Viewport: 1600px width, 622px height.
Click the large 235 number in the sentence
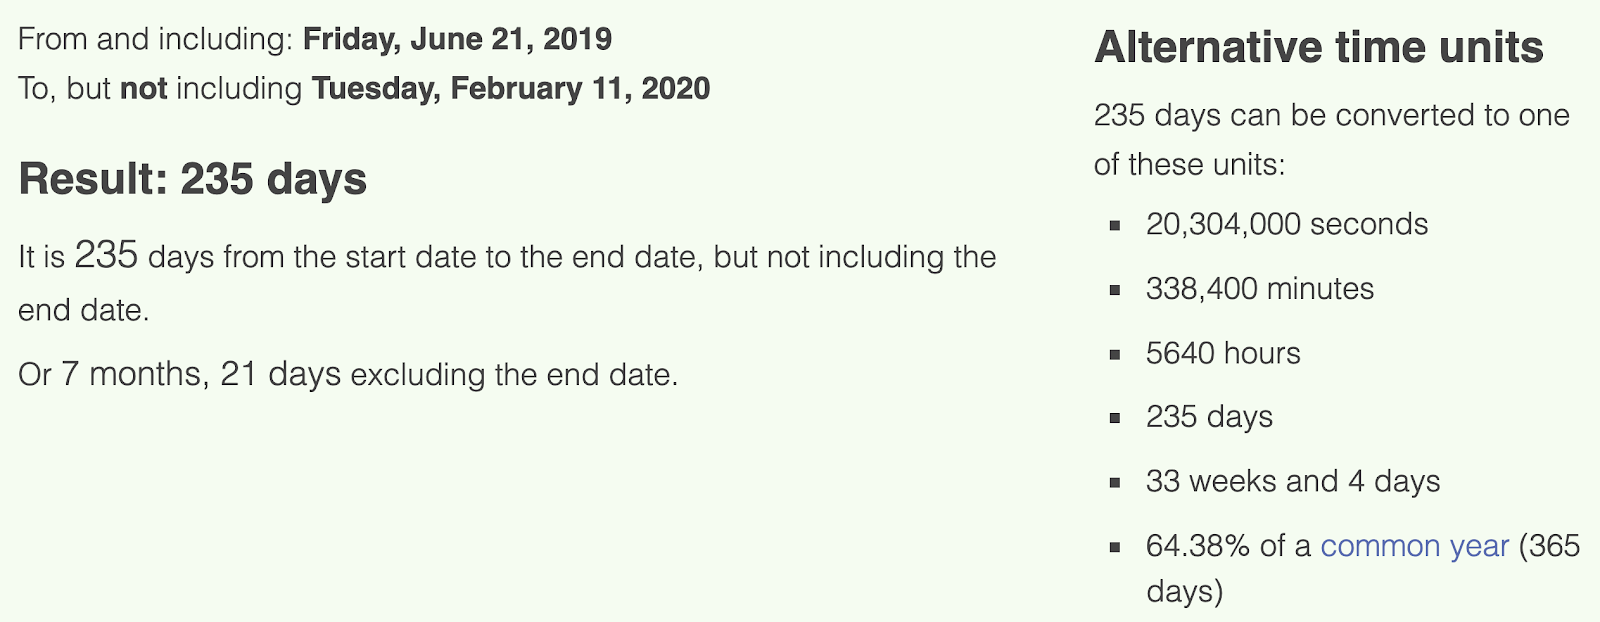coord(106,255)
